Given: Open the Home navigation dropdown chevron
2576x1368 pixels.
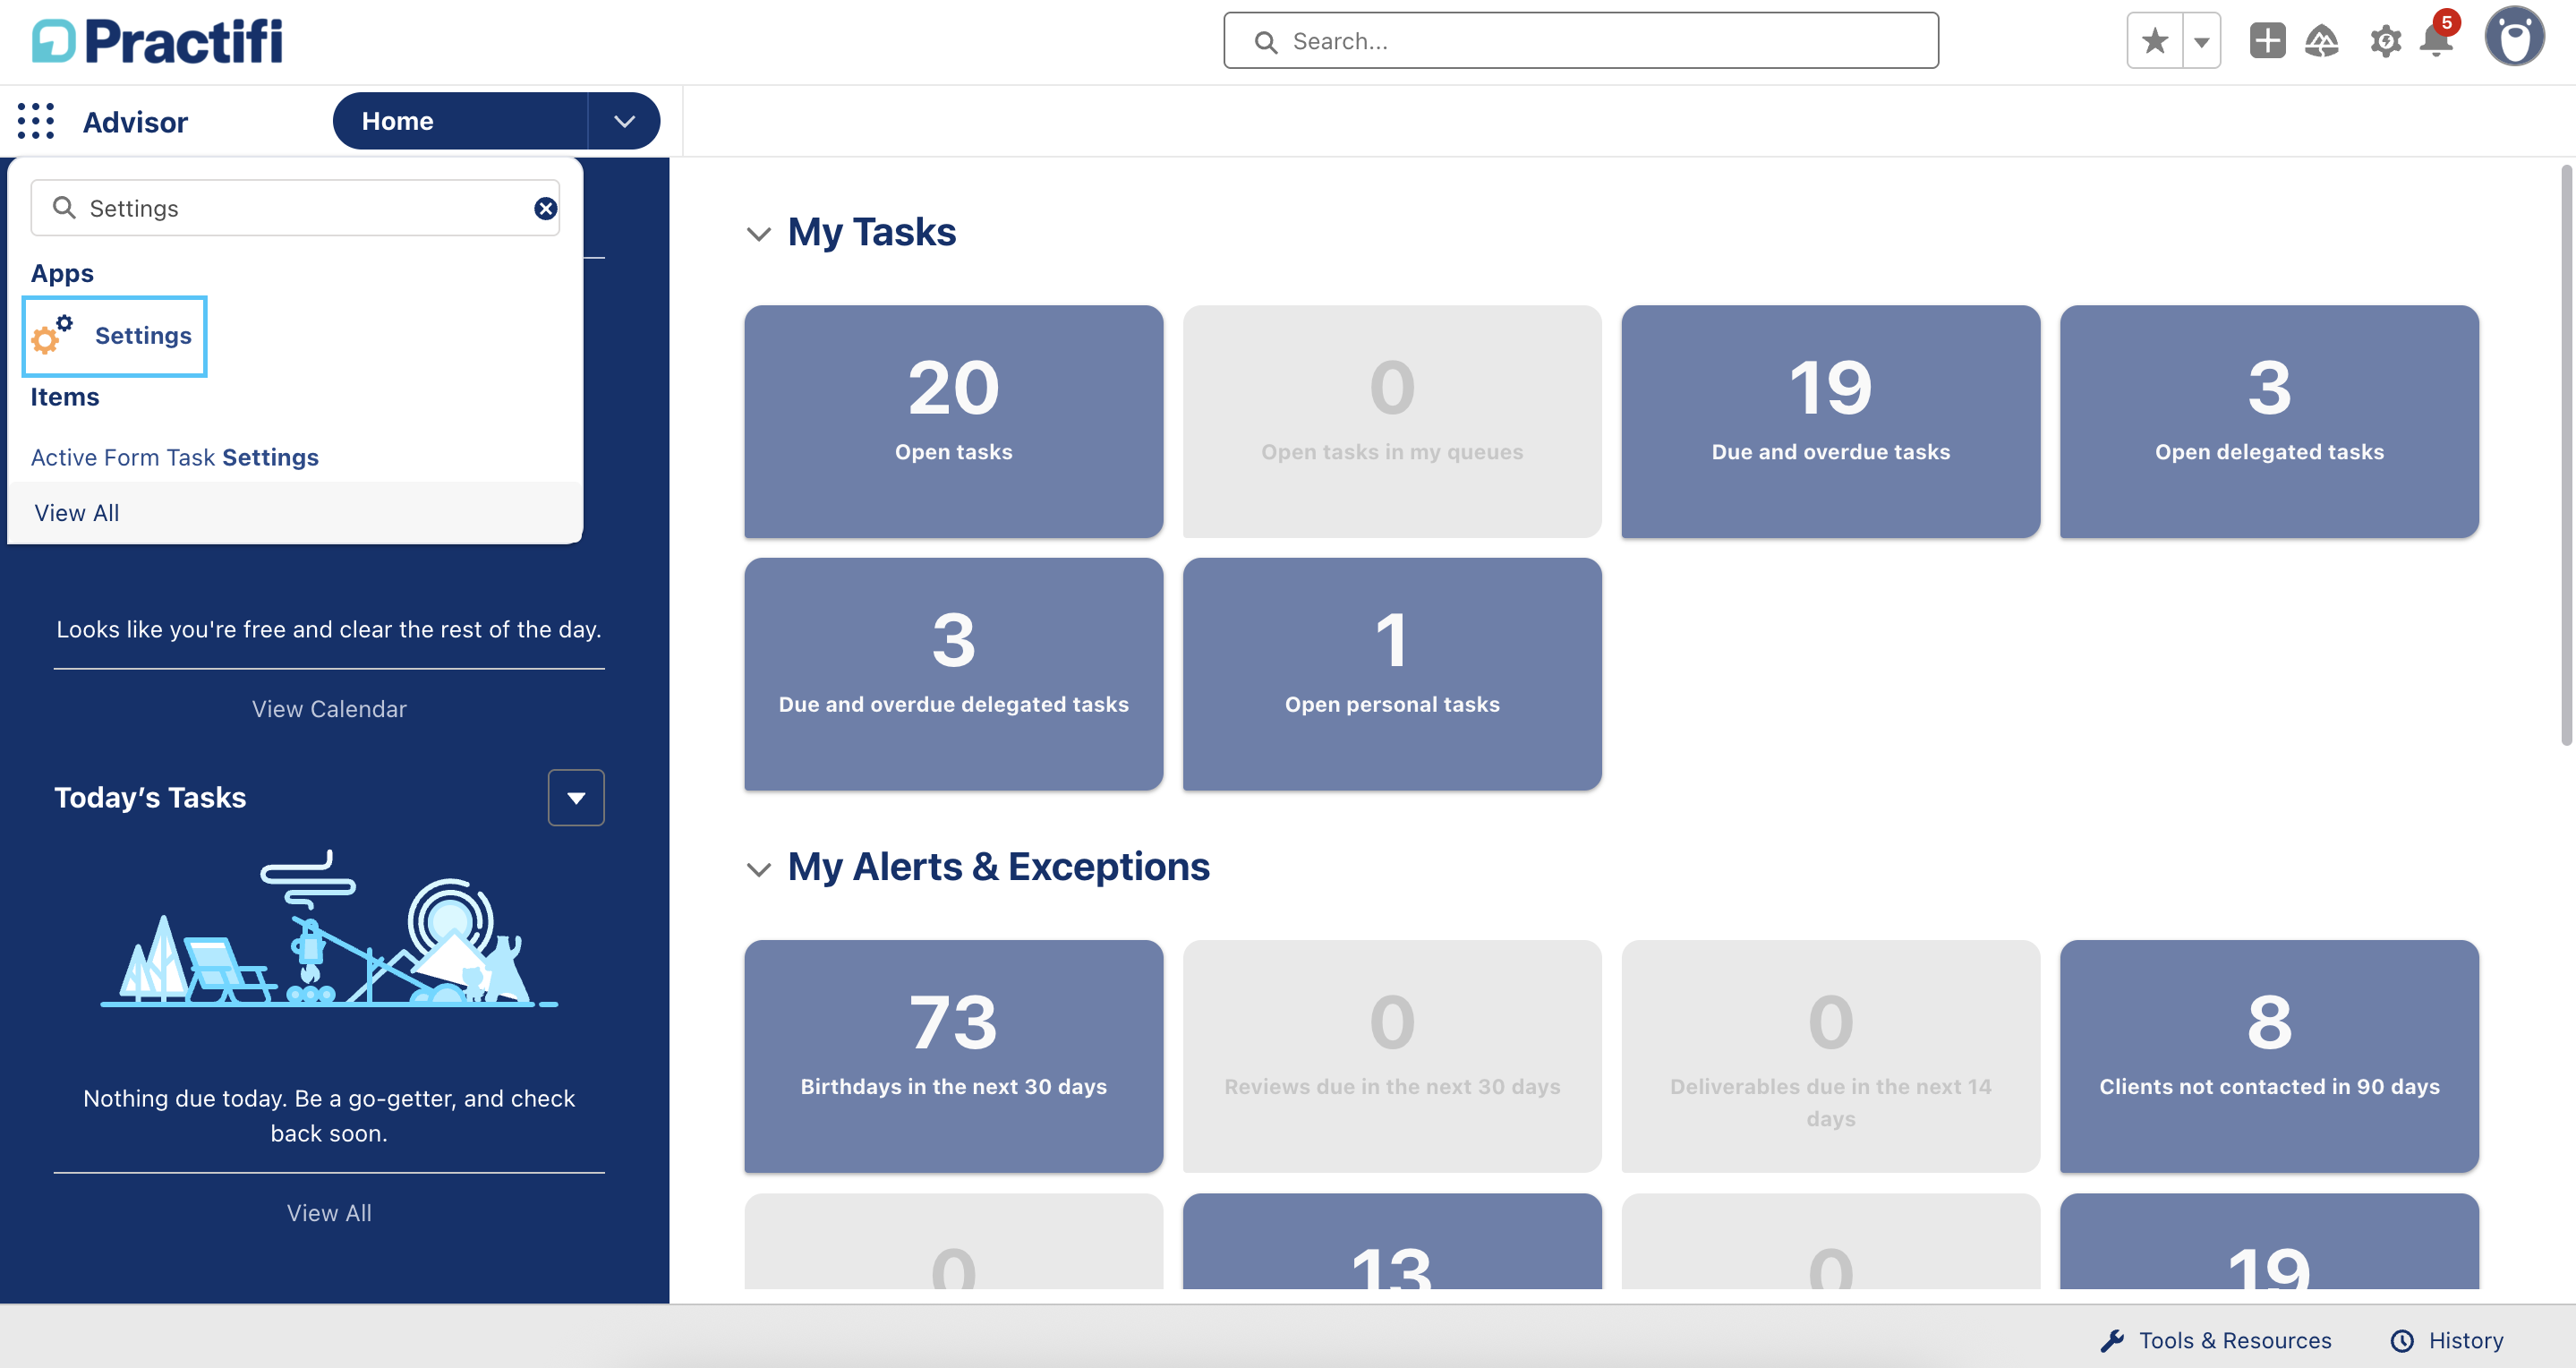Looking at the screenshot, I should click(624, 121).
